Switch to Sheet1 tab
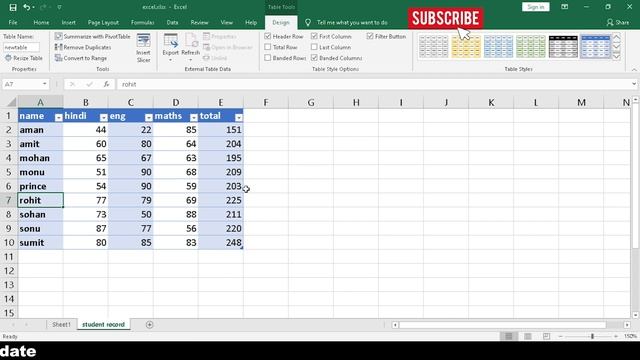The width and height of the screenshot is (640, 360). 61,324
